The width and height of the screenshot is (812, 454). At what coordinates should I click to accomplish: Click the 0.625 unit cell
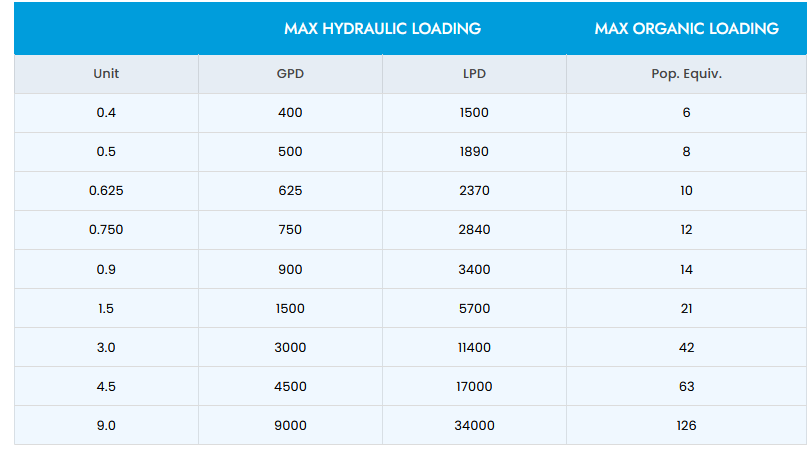click(x=106, y=191)
